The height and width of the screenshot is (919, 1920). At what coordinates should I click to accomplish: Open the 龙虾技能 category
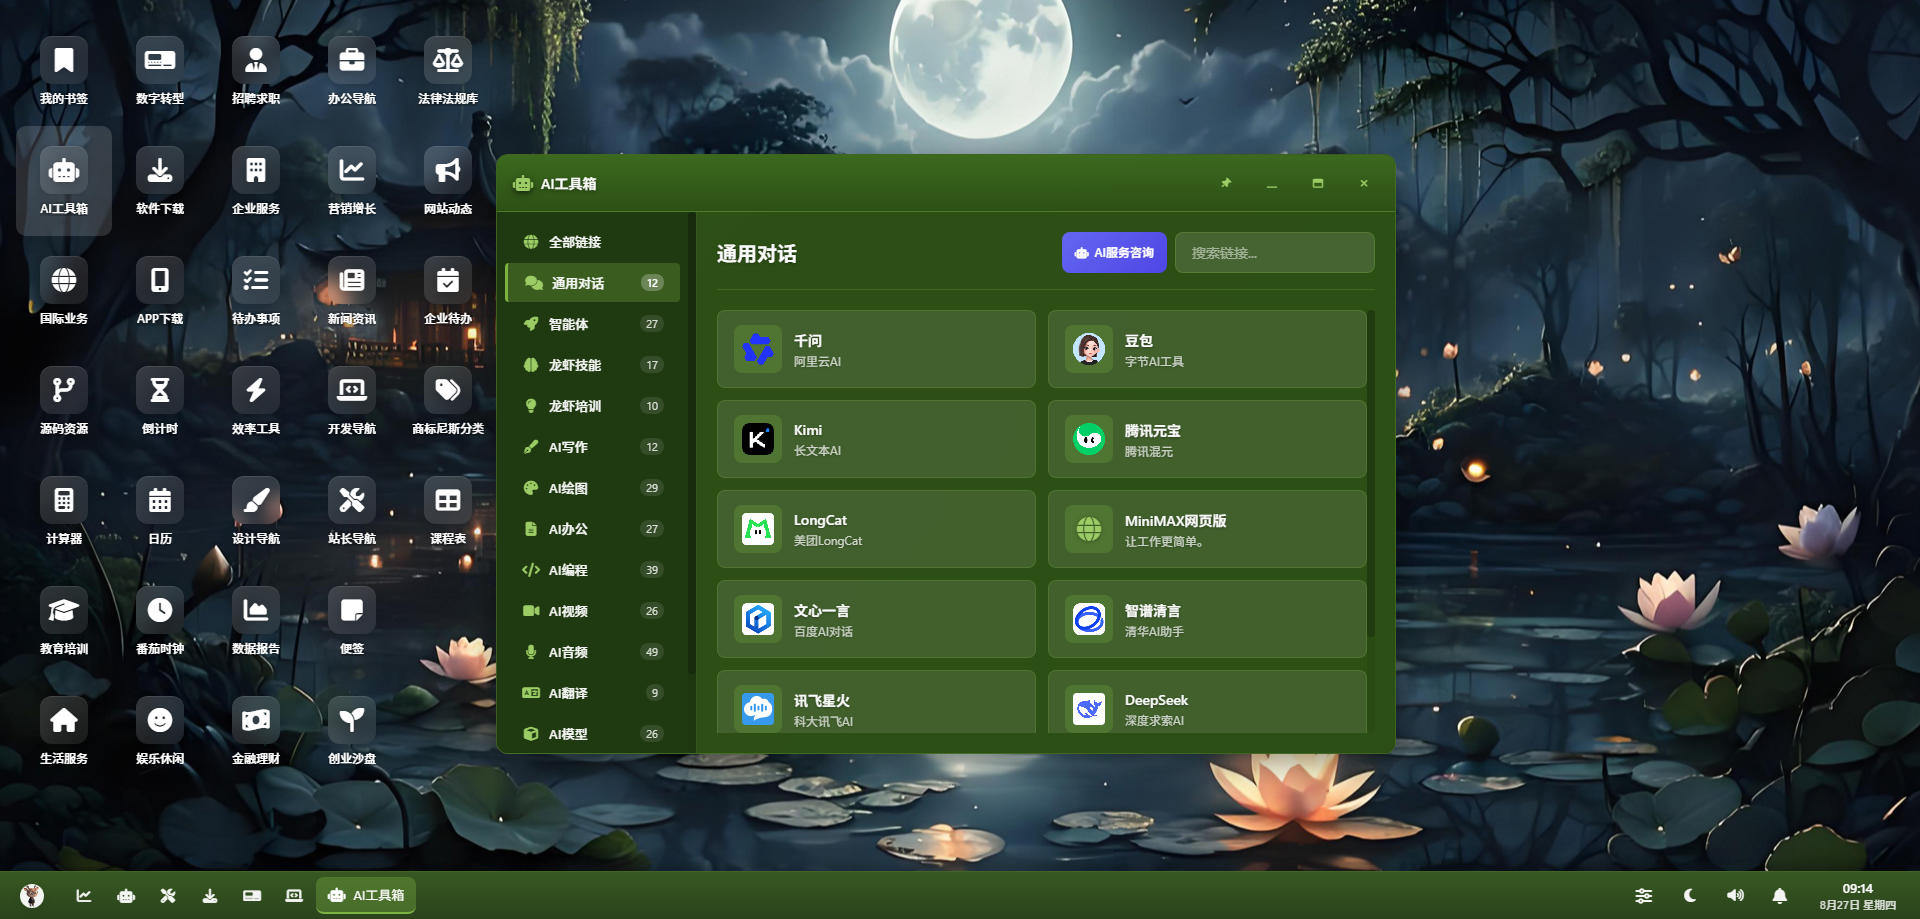(x=593, y=365)
